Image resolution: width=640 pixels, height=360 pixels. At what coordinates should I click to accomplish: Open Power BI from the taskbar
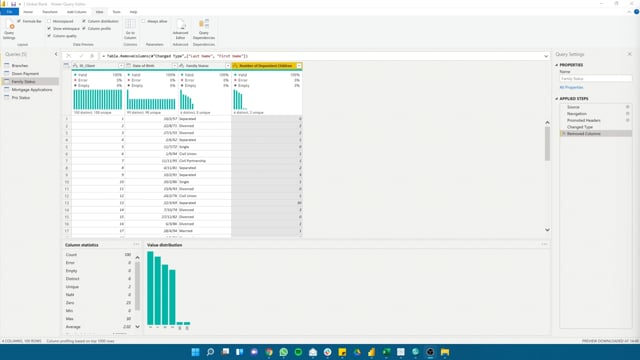[371, 352]
